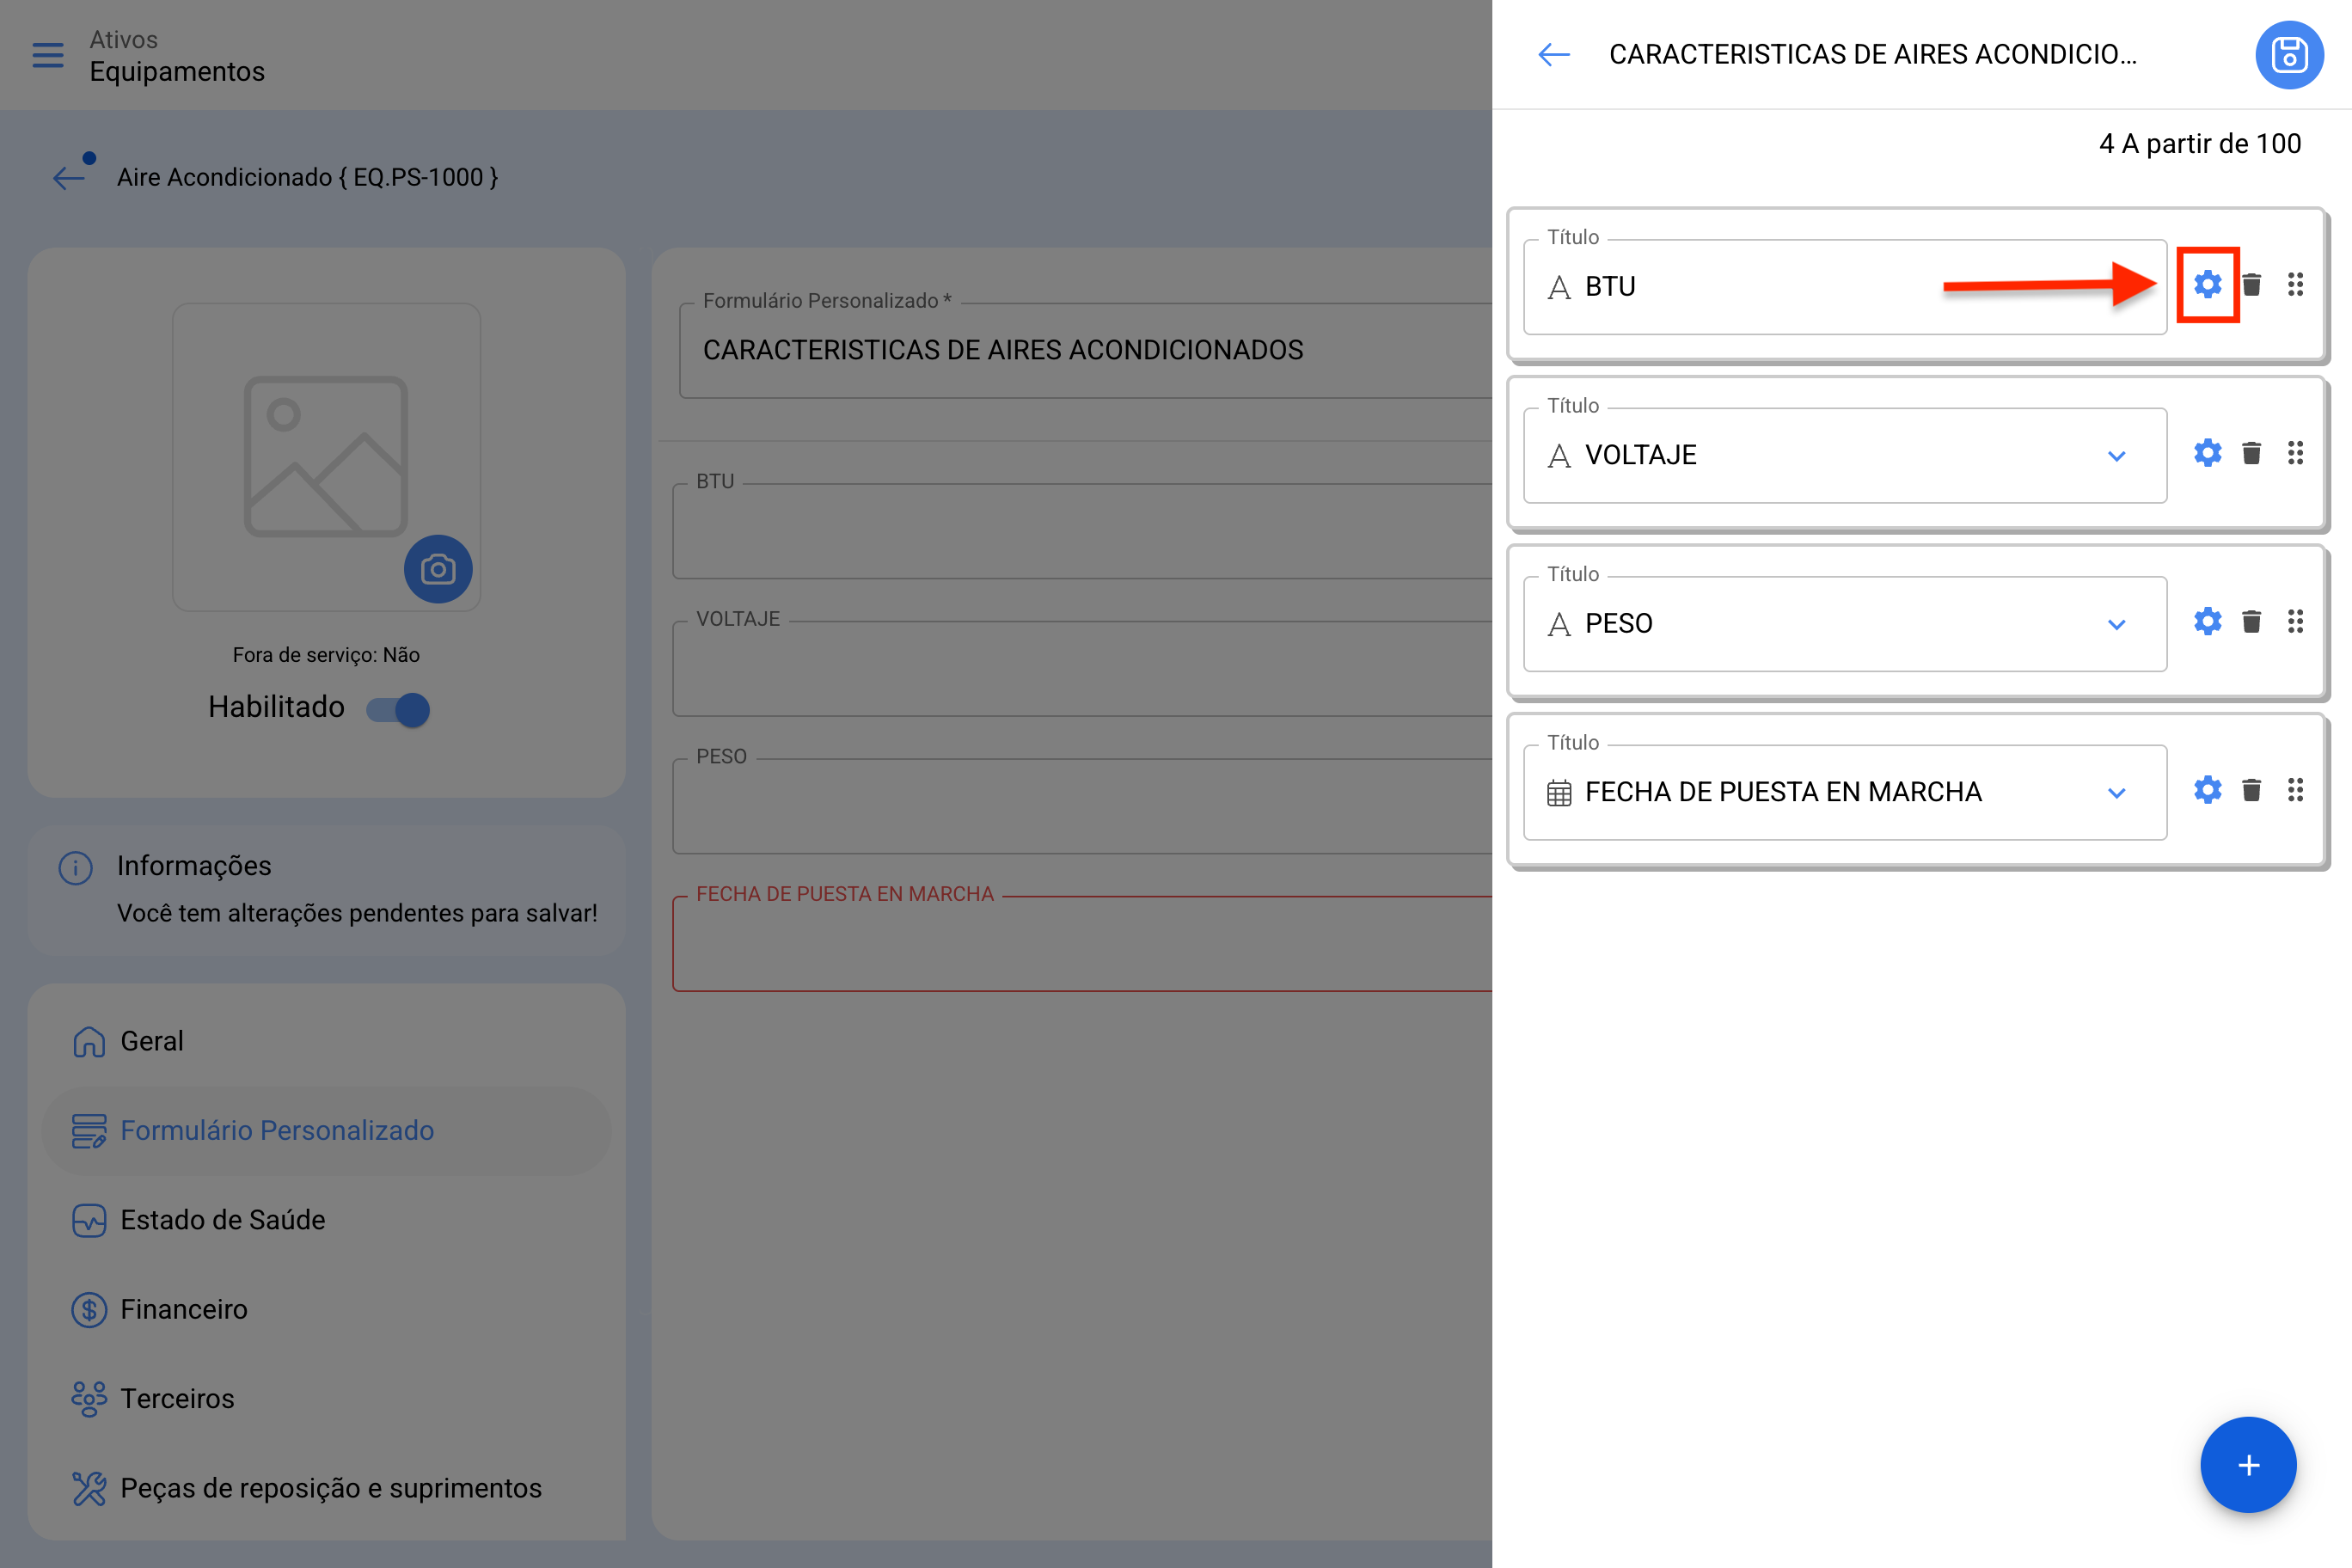The image size is (2352, 1568).
Task: Expand the VOLTAJE field dropdown chevron
Action: pyautogui.click(x=2116, y=456)
